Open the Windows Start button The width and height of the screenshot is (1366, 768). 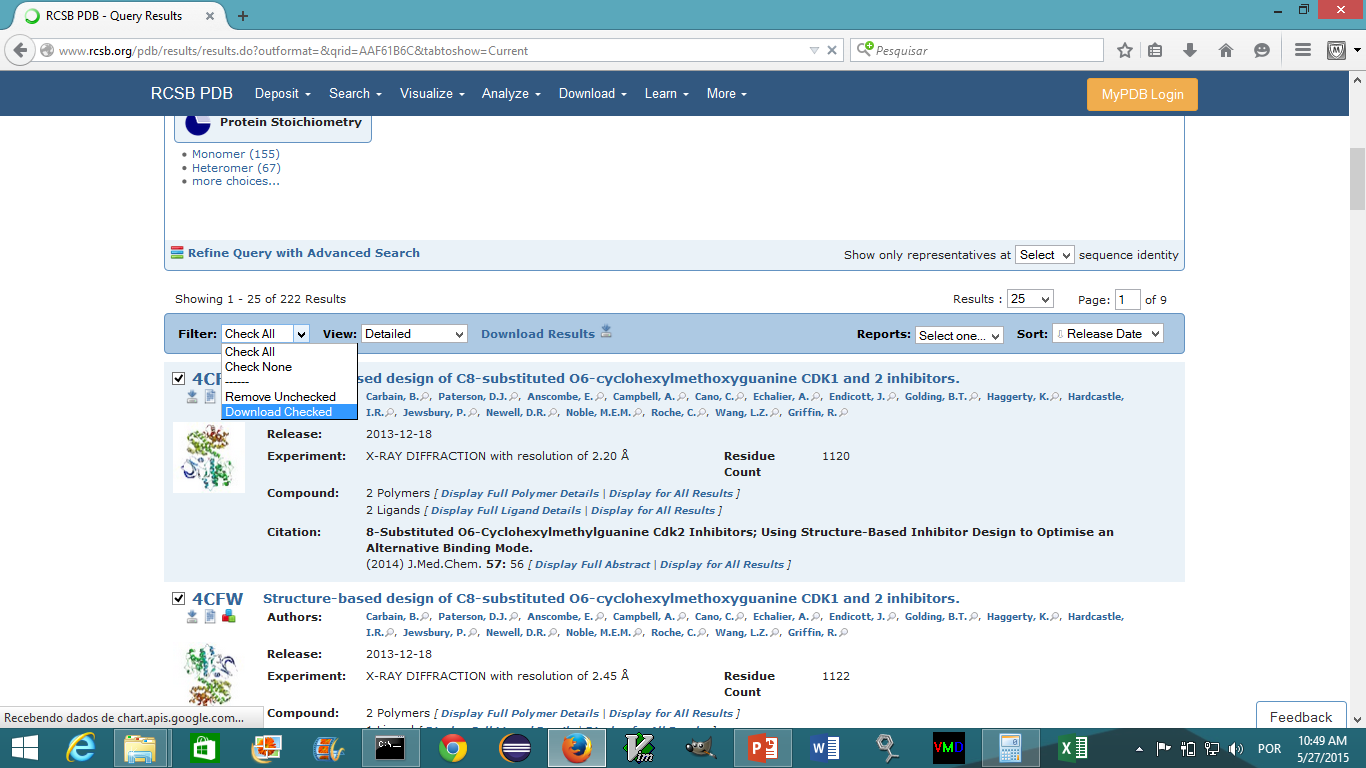24,748
